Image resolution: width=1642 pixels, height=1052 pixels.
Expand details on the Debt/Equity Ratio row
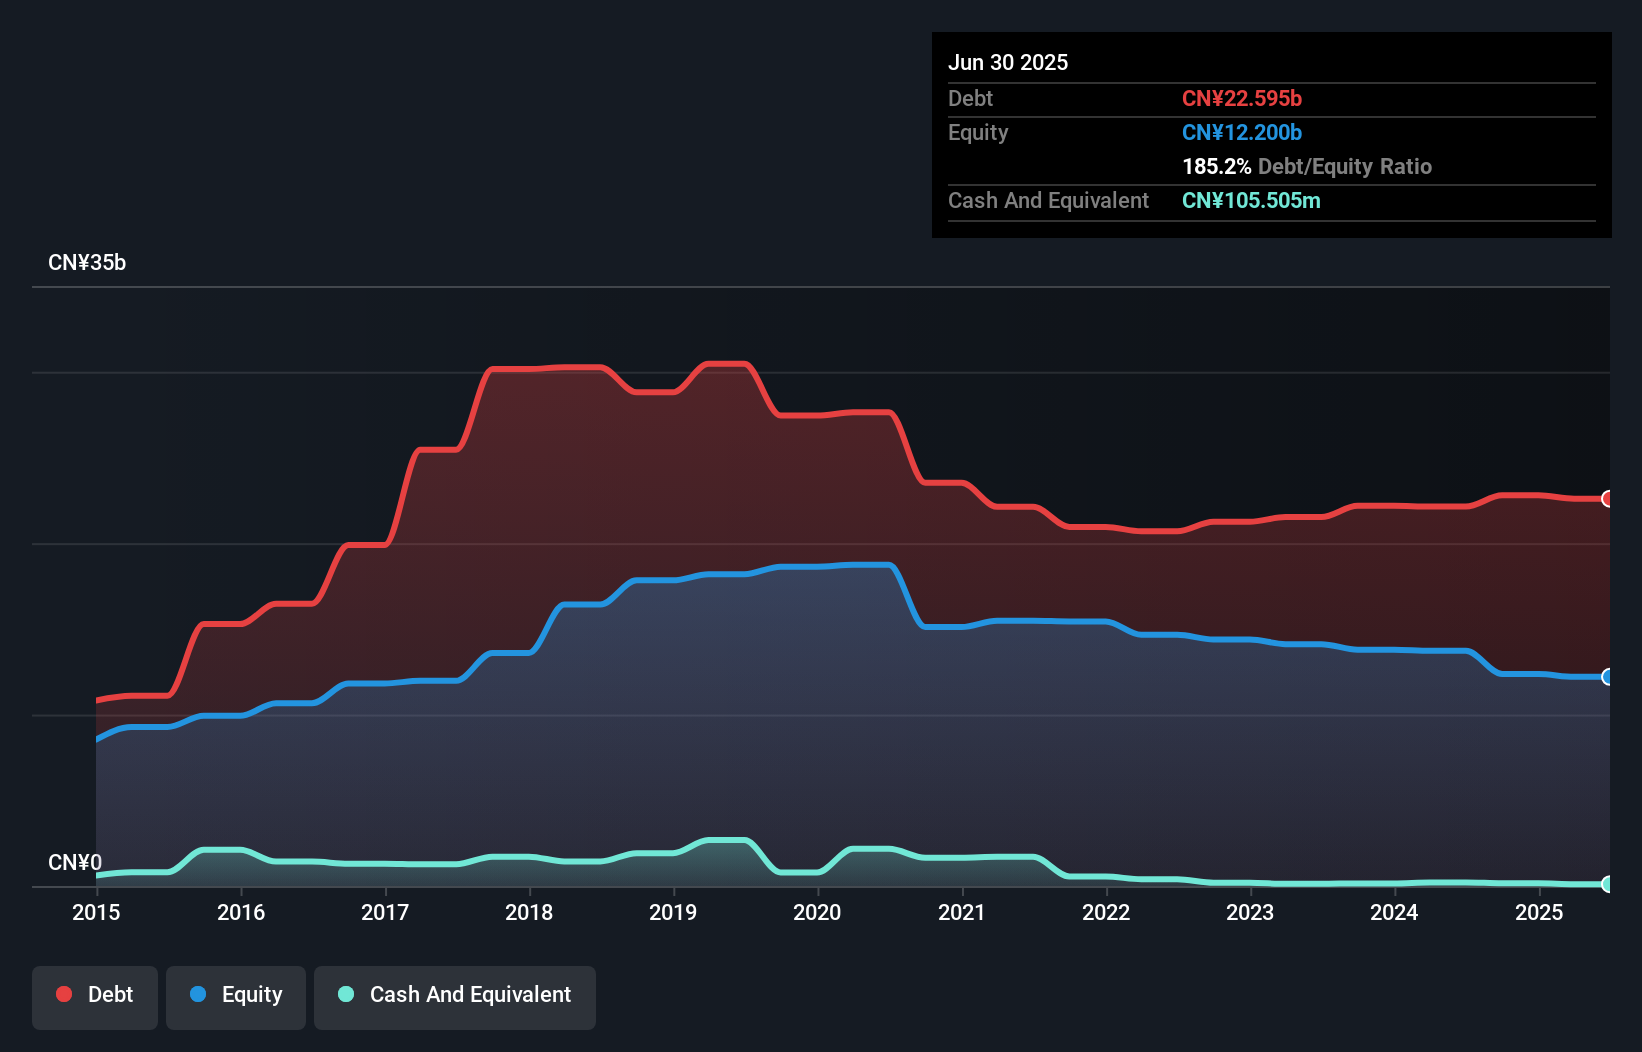(1306, 166)
